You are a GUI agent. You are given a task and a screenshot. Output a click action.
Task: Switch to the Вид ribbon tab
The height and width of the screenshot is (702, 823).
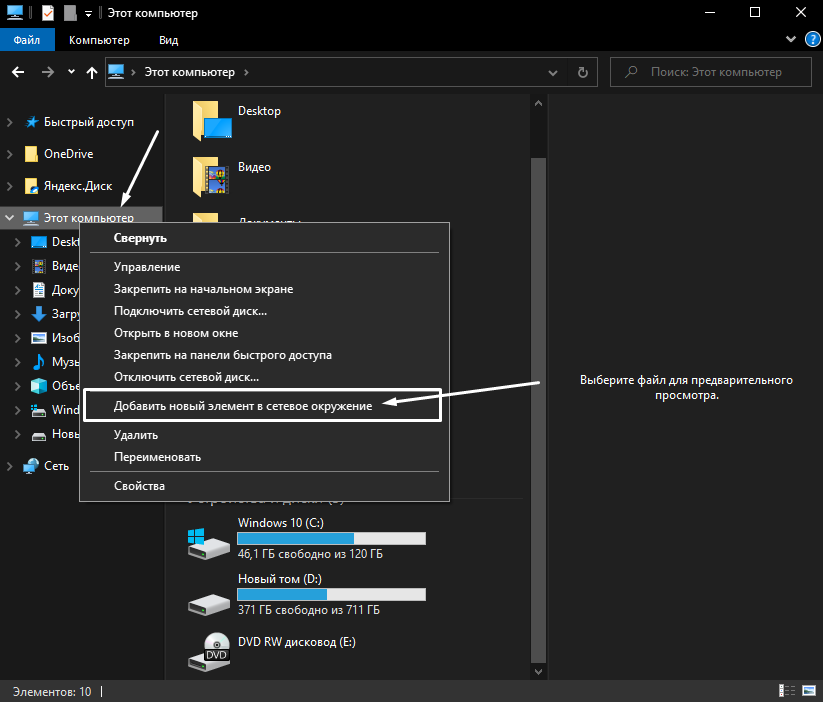pos(168,39)
